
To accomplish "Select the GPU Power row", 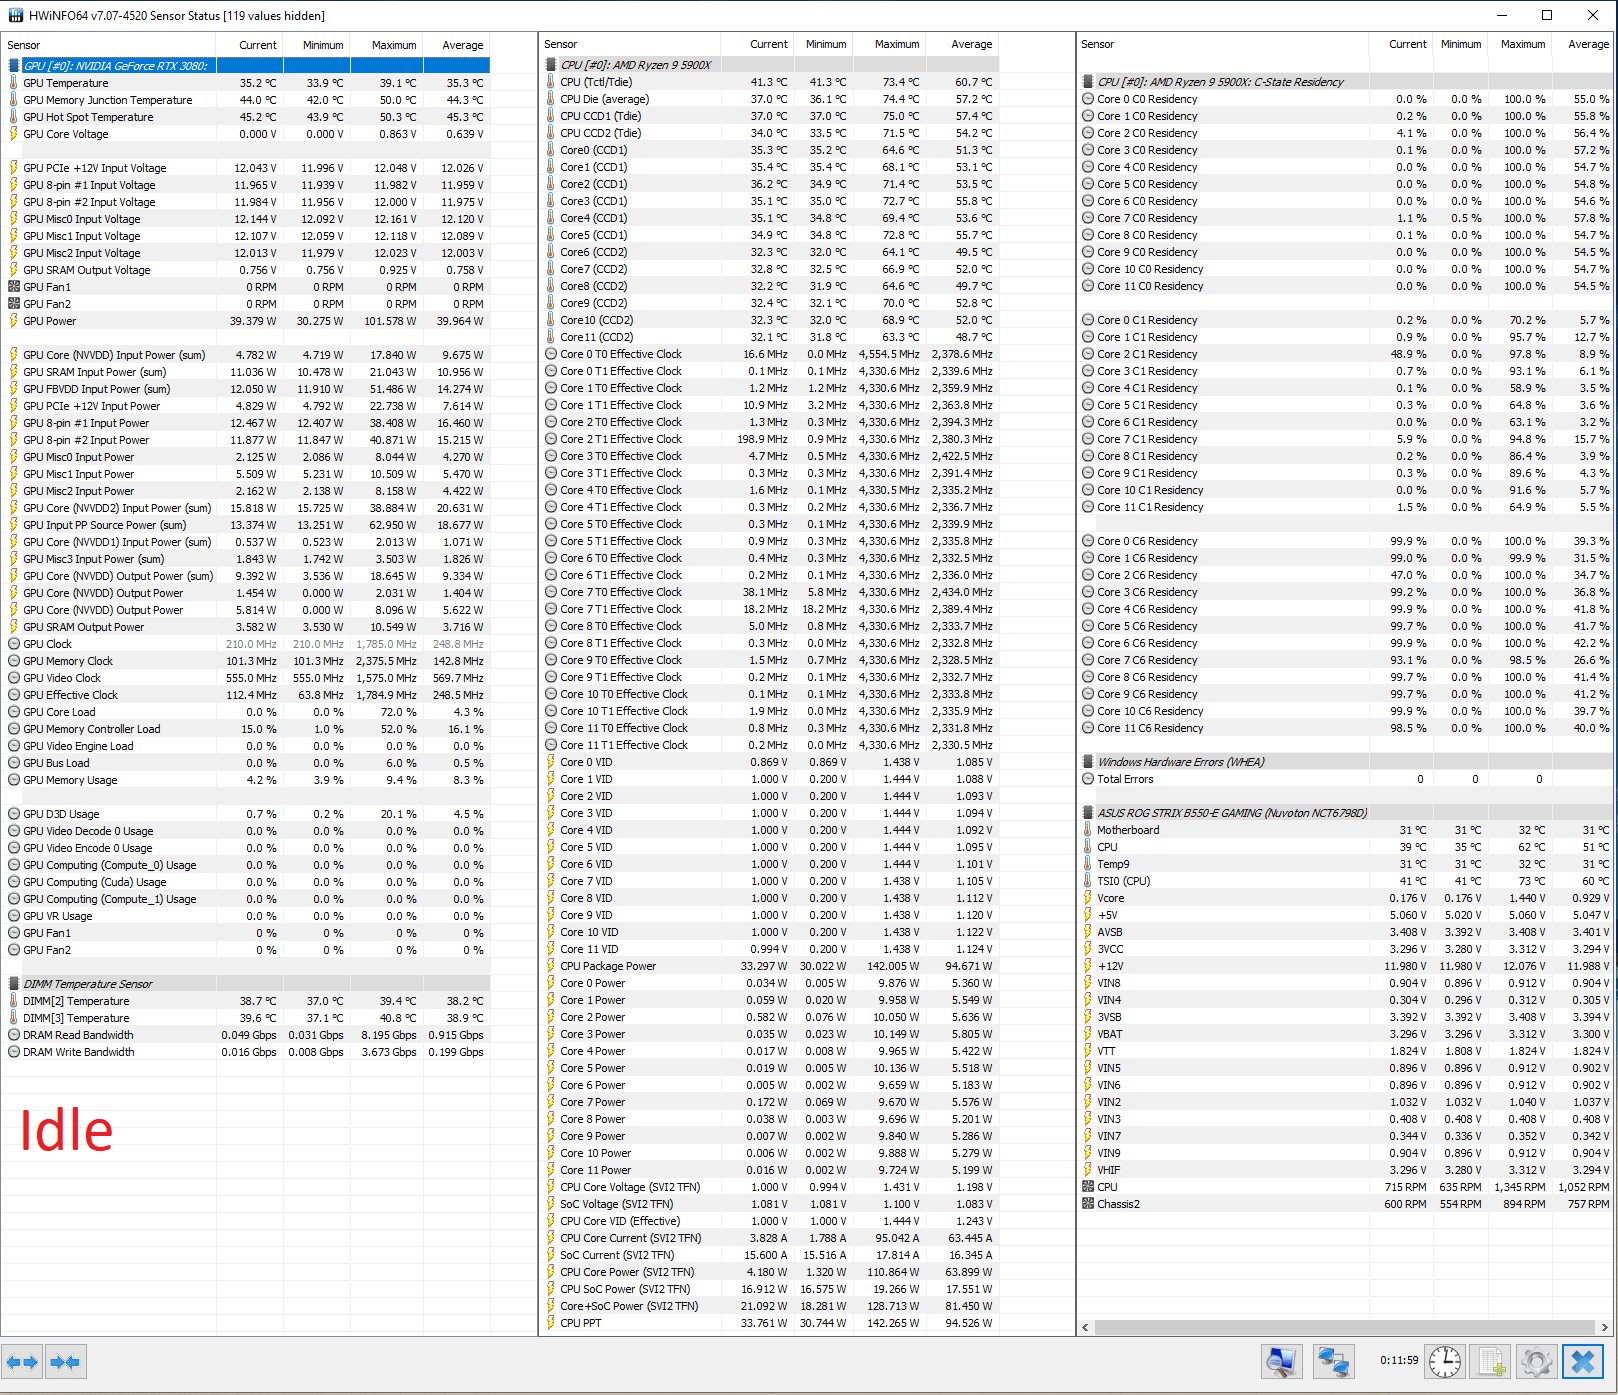I will click(x=247, y=321).
